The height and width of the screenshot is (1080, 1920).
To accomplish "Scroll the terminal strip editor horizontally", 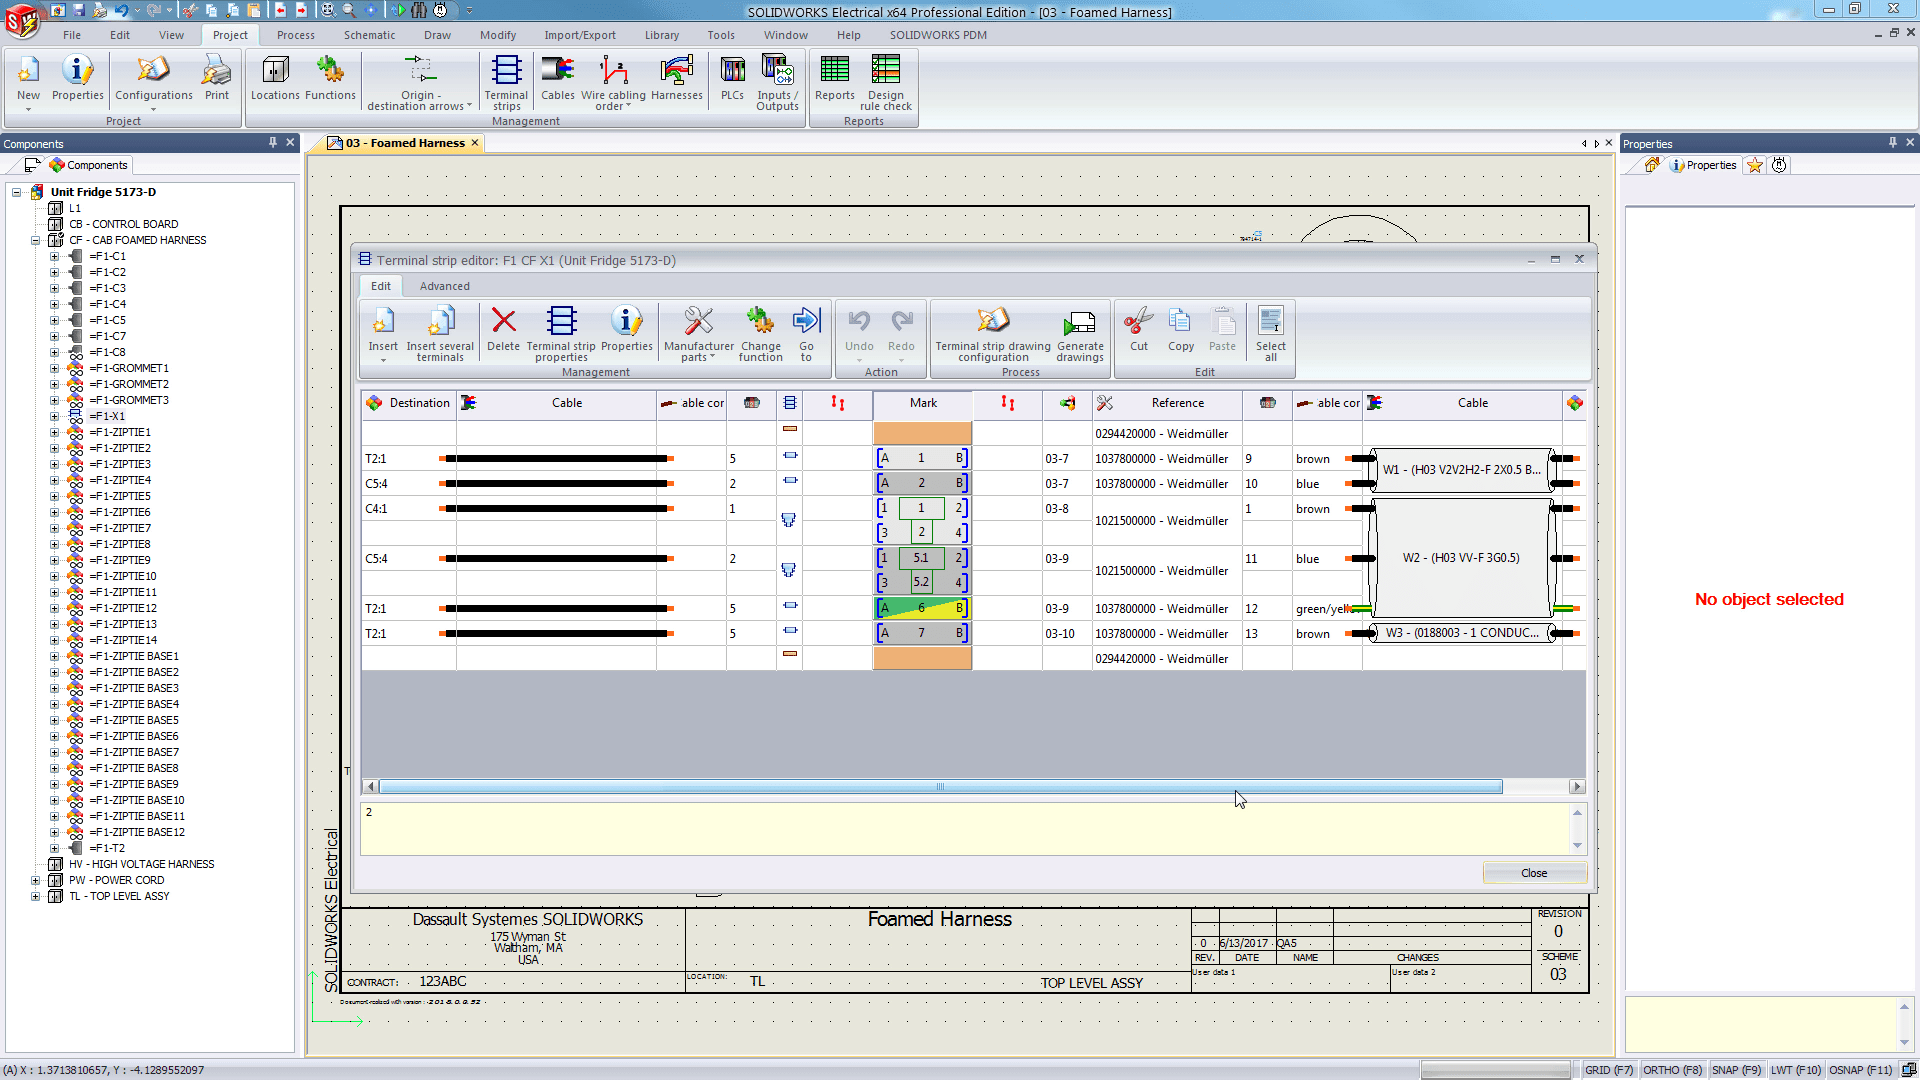I will 939,787.
